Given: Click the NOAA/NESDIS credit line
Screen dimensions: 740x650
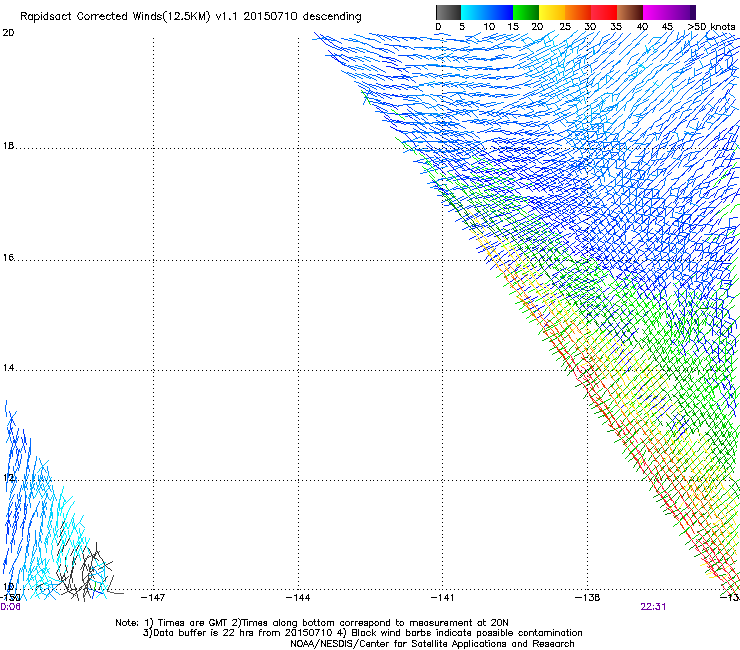Looking at the screenshot, I should click(x=432, y=644).
